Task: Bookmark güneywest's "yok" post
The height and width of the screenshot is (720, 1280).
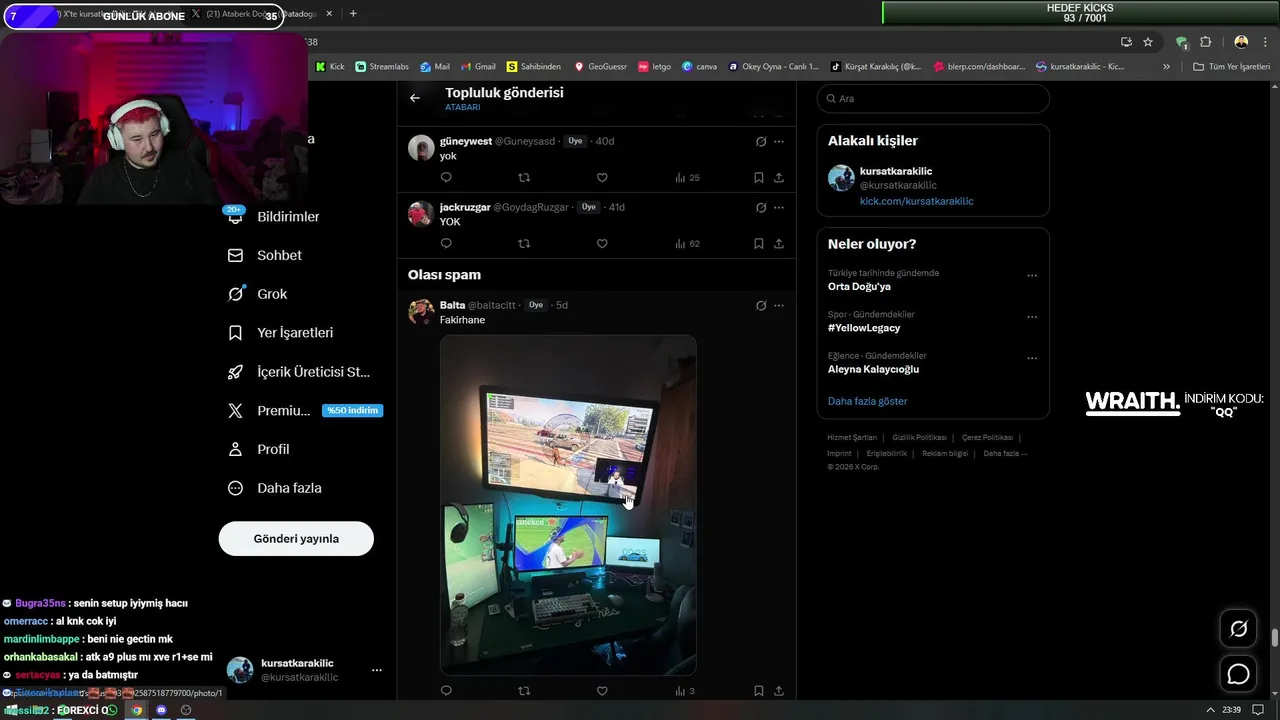Action: coord(759,177)
